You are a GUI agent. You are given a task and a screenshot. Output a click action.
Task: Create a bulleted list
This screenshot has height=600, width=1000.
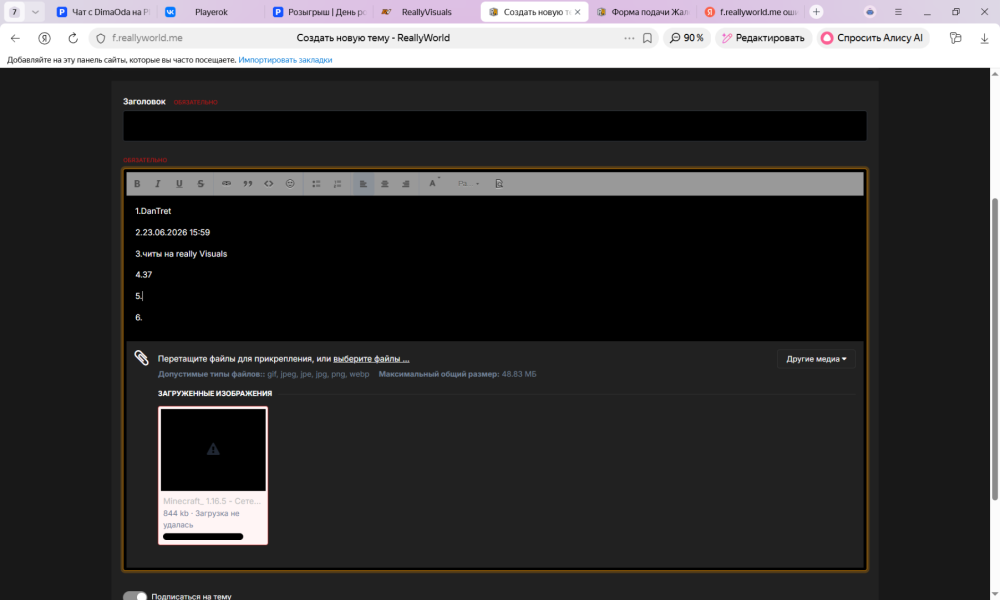(316, 184)
